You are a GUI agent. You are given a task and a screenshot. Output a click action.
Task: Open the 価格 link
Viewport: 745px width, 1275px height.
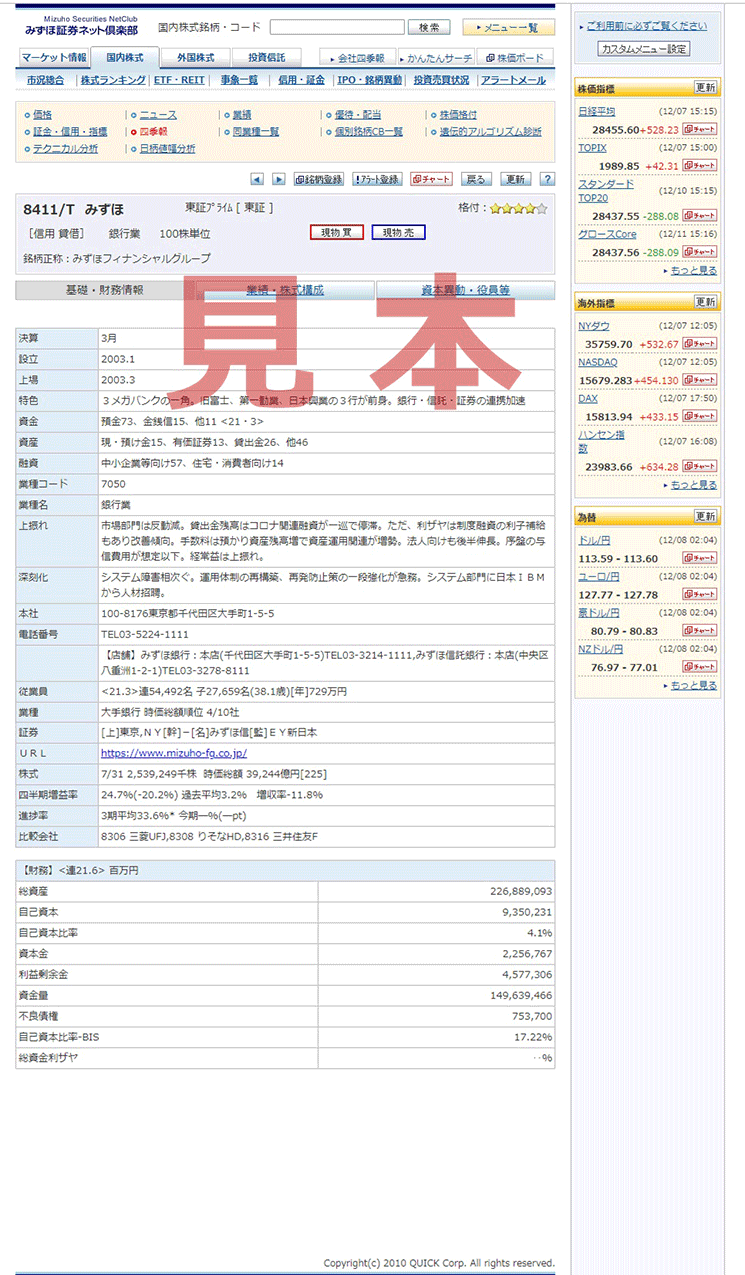42,115
